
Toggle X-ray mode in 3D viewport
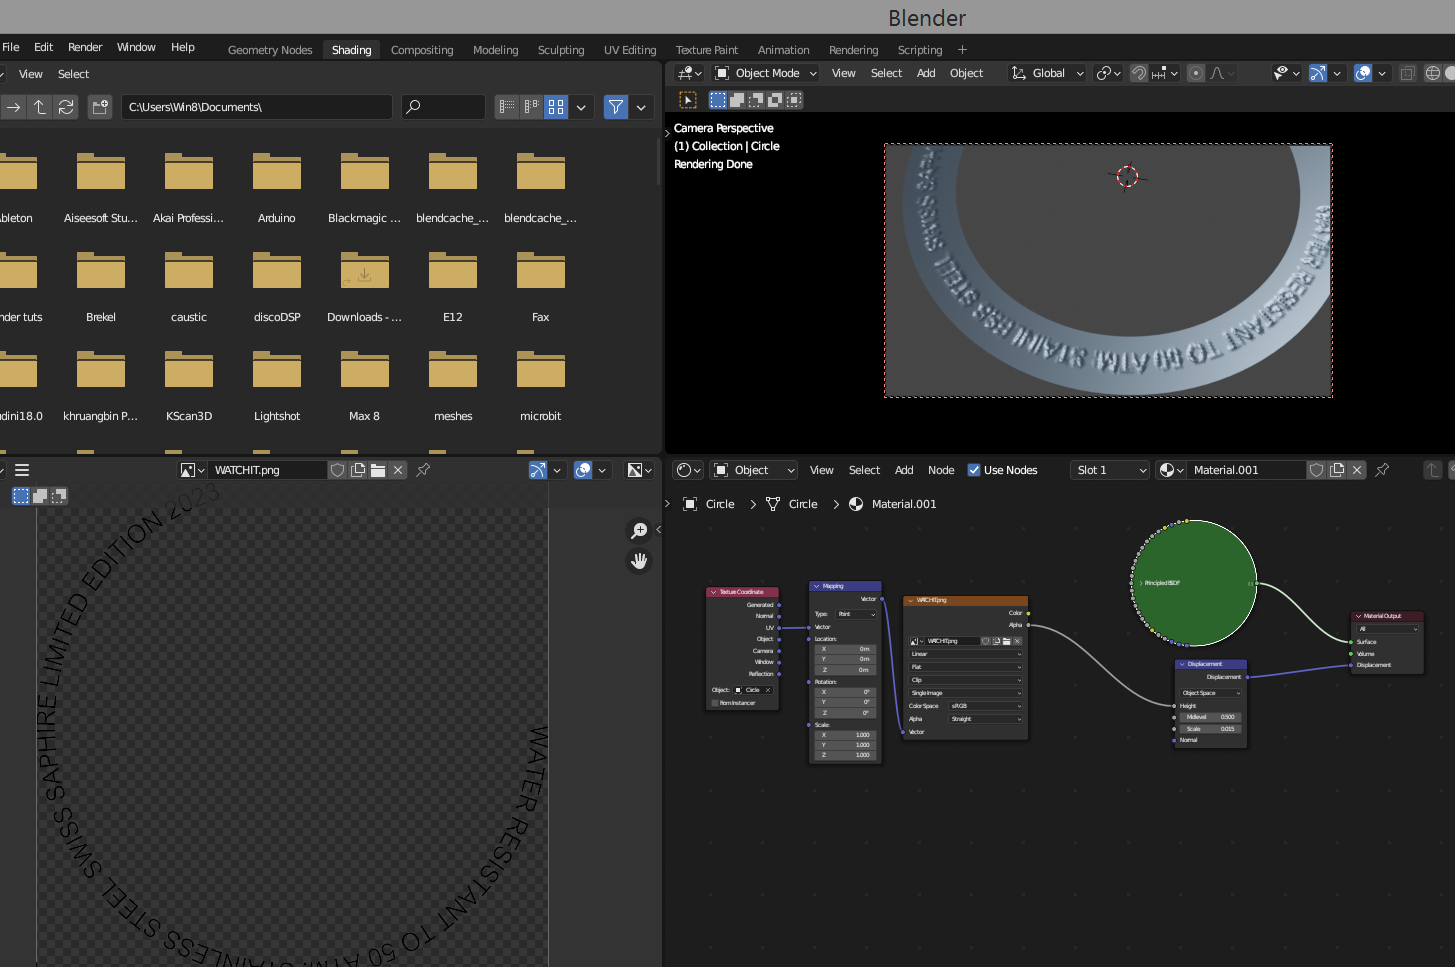(x=1408, y=73)
